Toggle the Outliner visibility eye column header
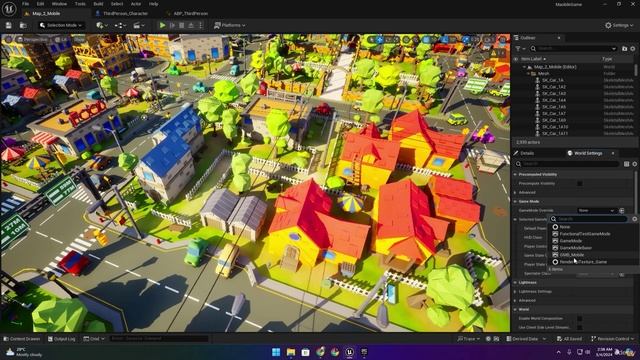This screenshot has width=640, height=360. pos(516,59)
